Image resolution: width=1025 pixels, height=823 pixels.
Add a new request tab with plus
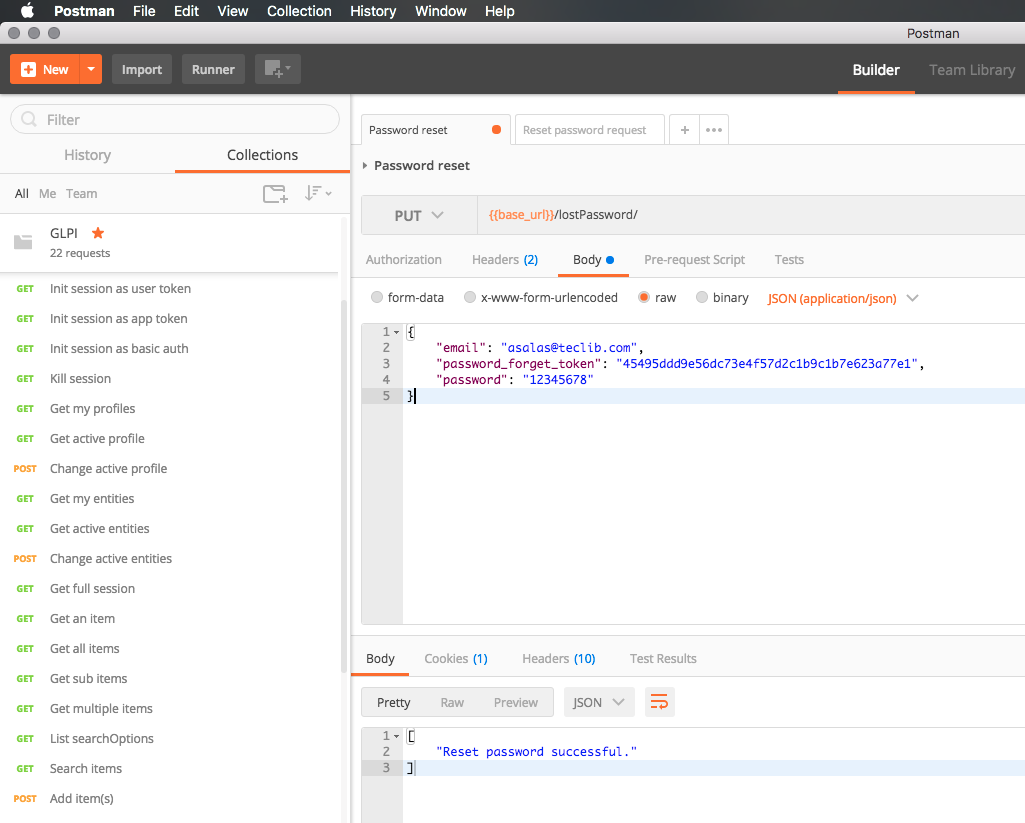coord(684,129)
